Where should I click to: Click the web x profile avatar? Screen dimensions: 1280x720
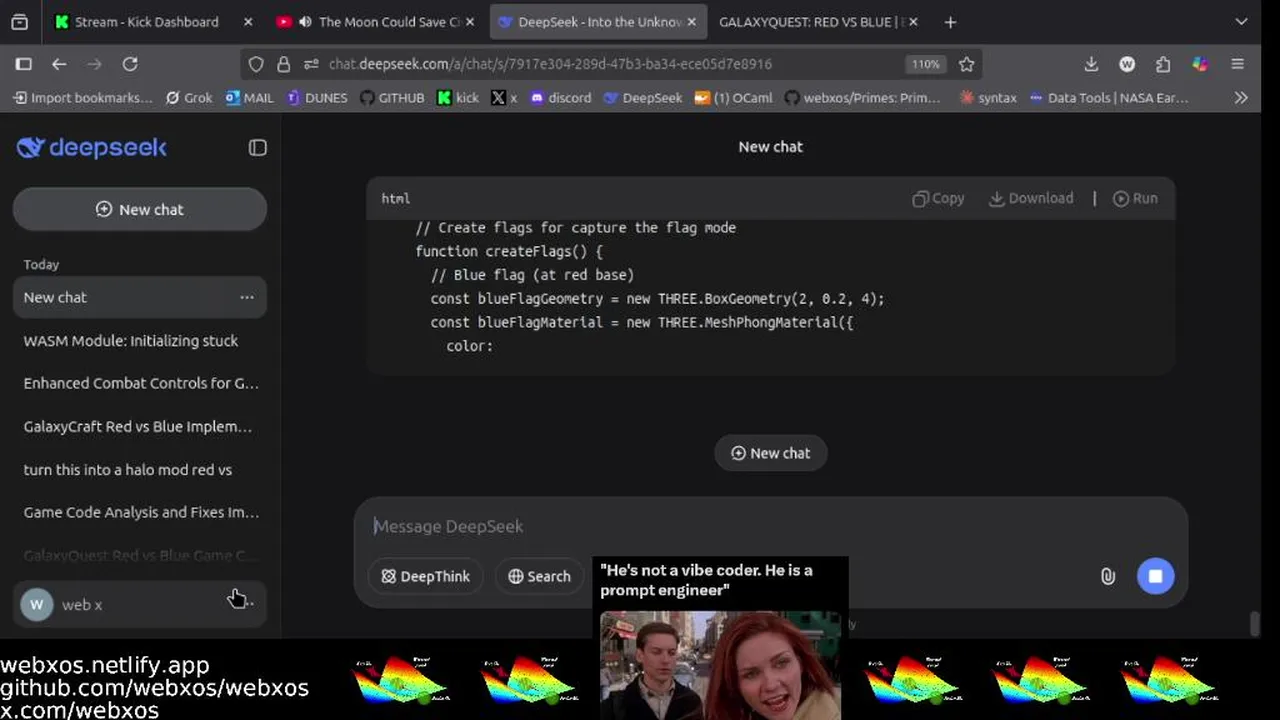(x=37, y=604)
